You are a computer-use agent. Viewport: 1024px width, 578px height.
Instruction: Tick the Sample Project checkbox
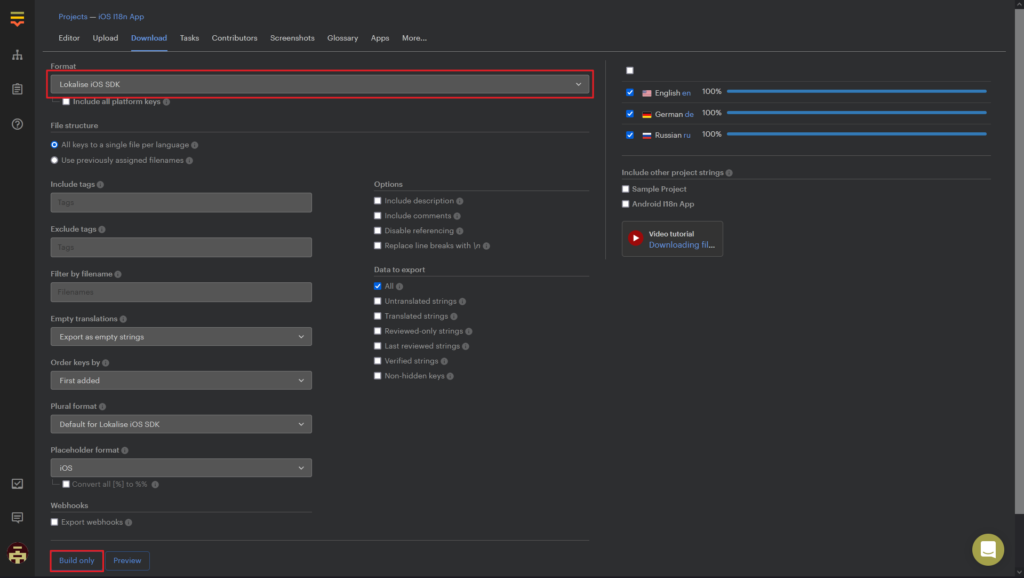(626, 189)
